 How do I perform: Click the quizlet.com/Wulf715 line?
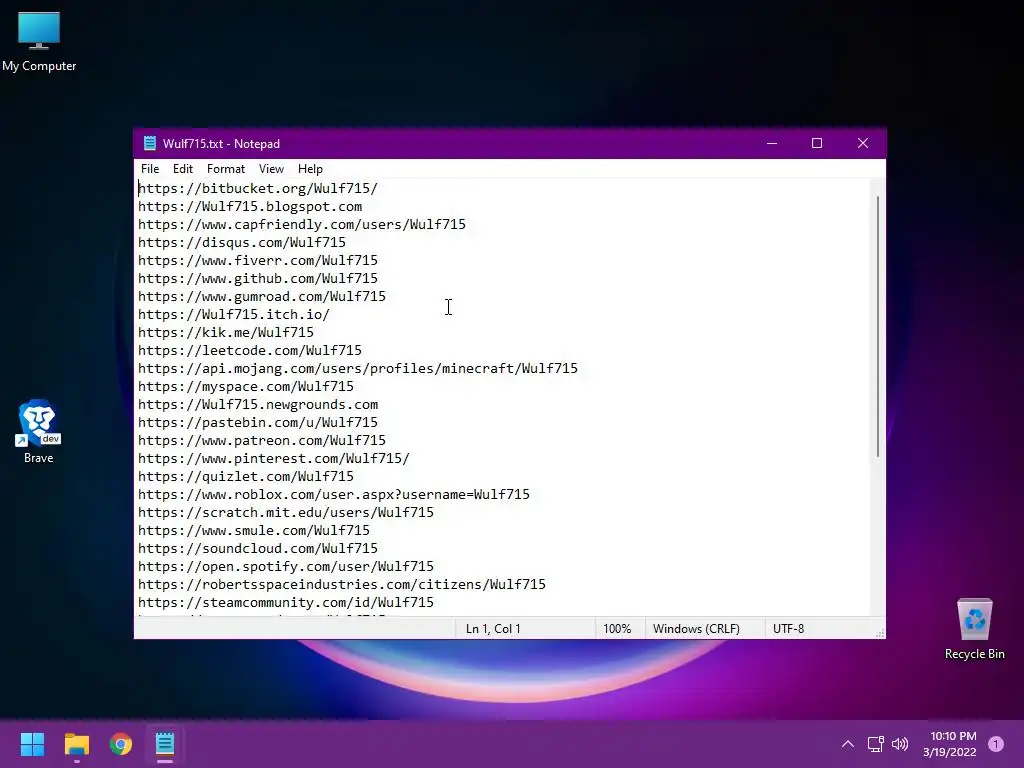246,476
